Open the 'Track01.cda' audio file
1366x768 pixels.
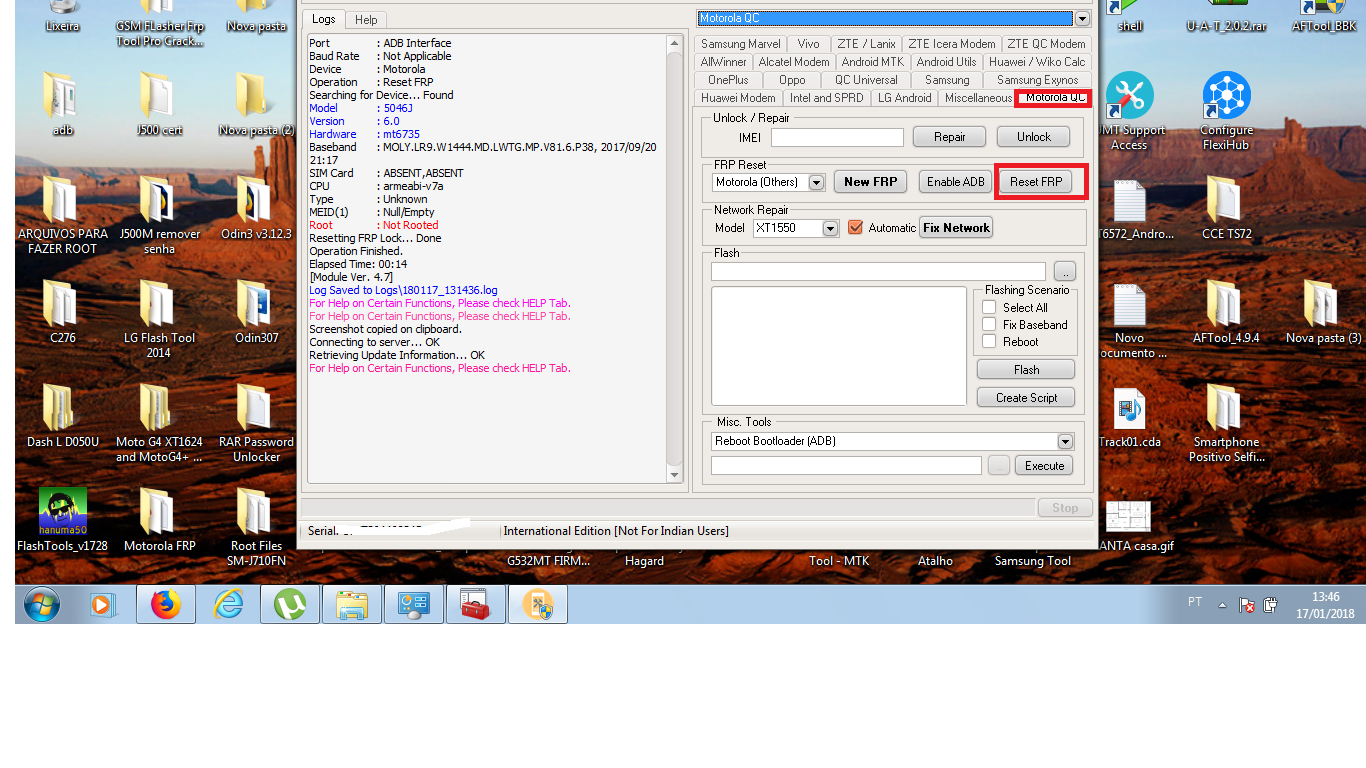(x=1130, y=416)
